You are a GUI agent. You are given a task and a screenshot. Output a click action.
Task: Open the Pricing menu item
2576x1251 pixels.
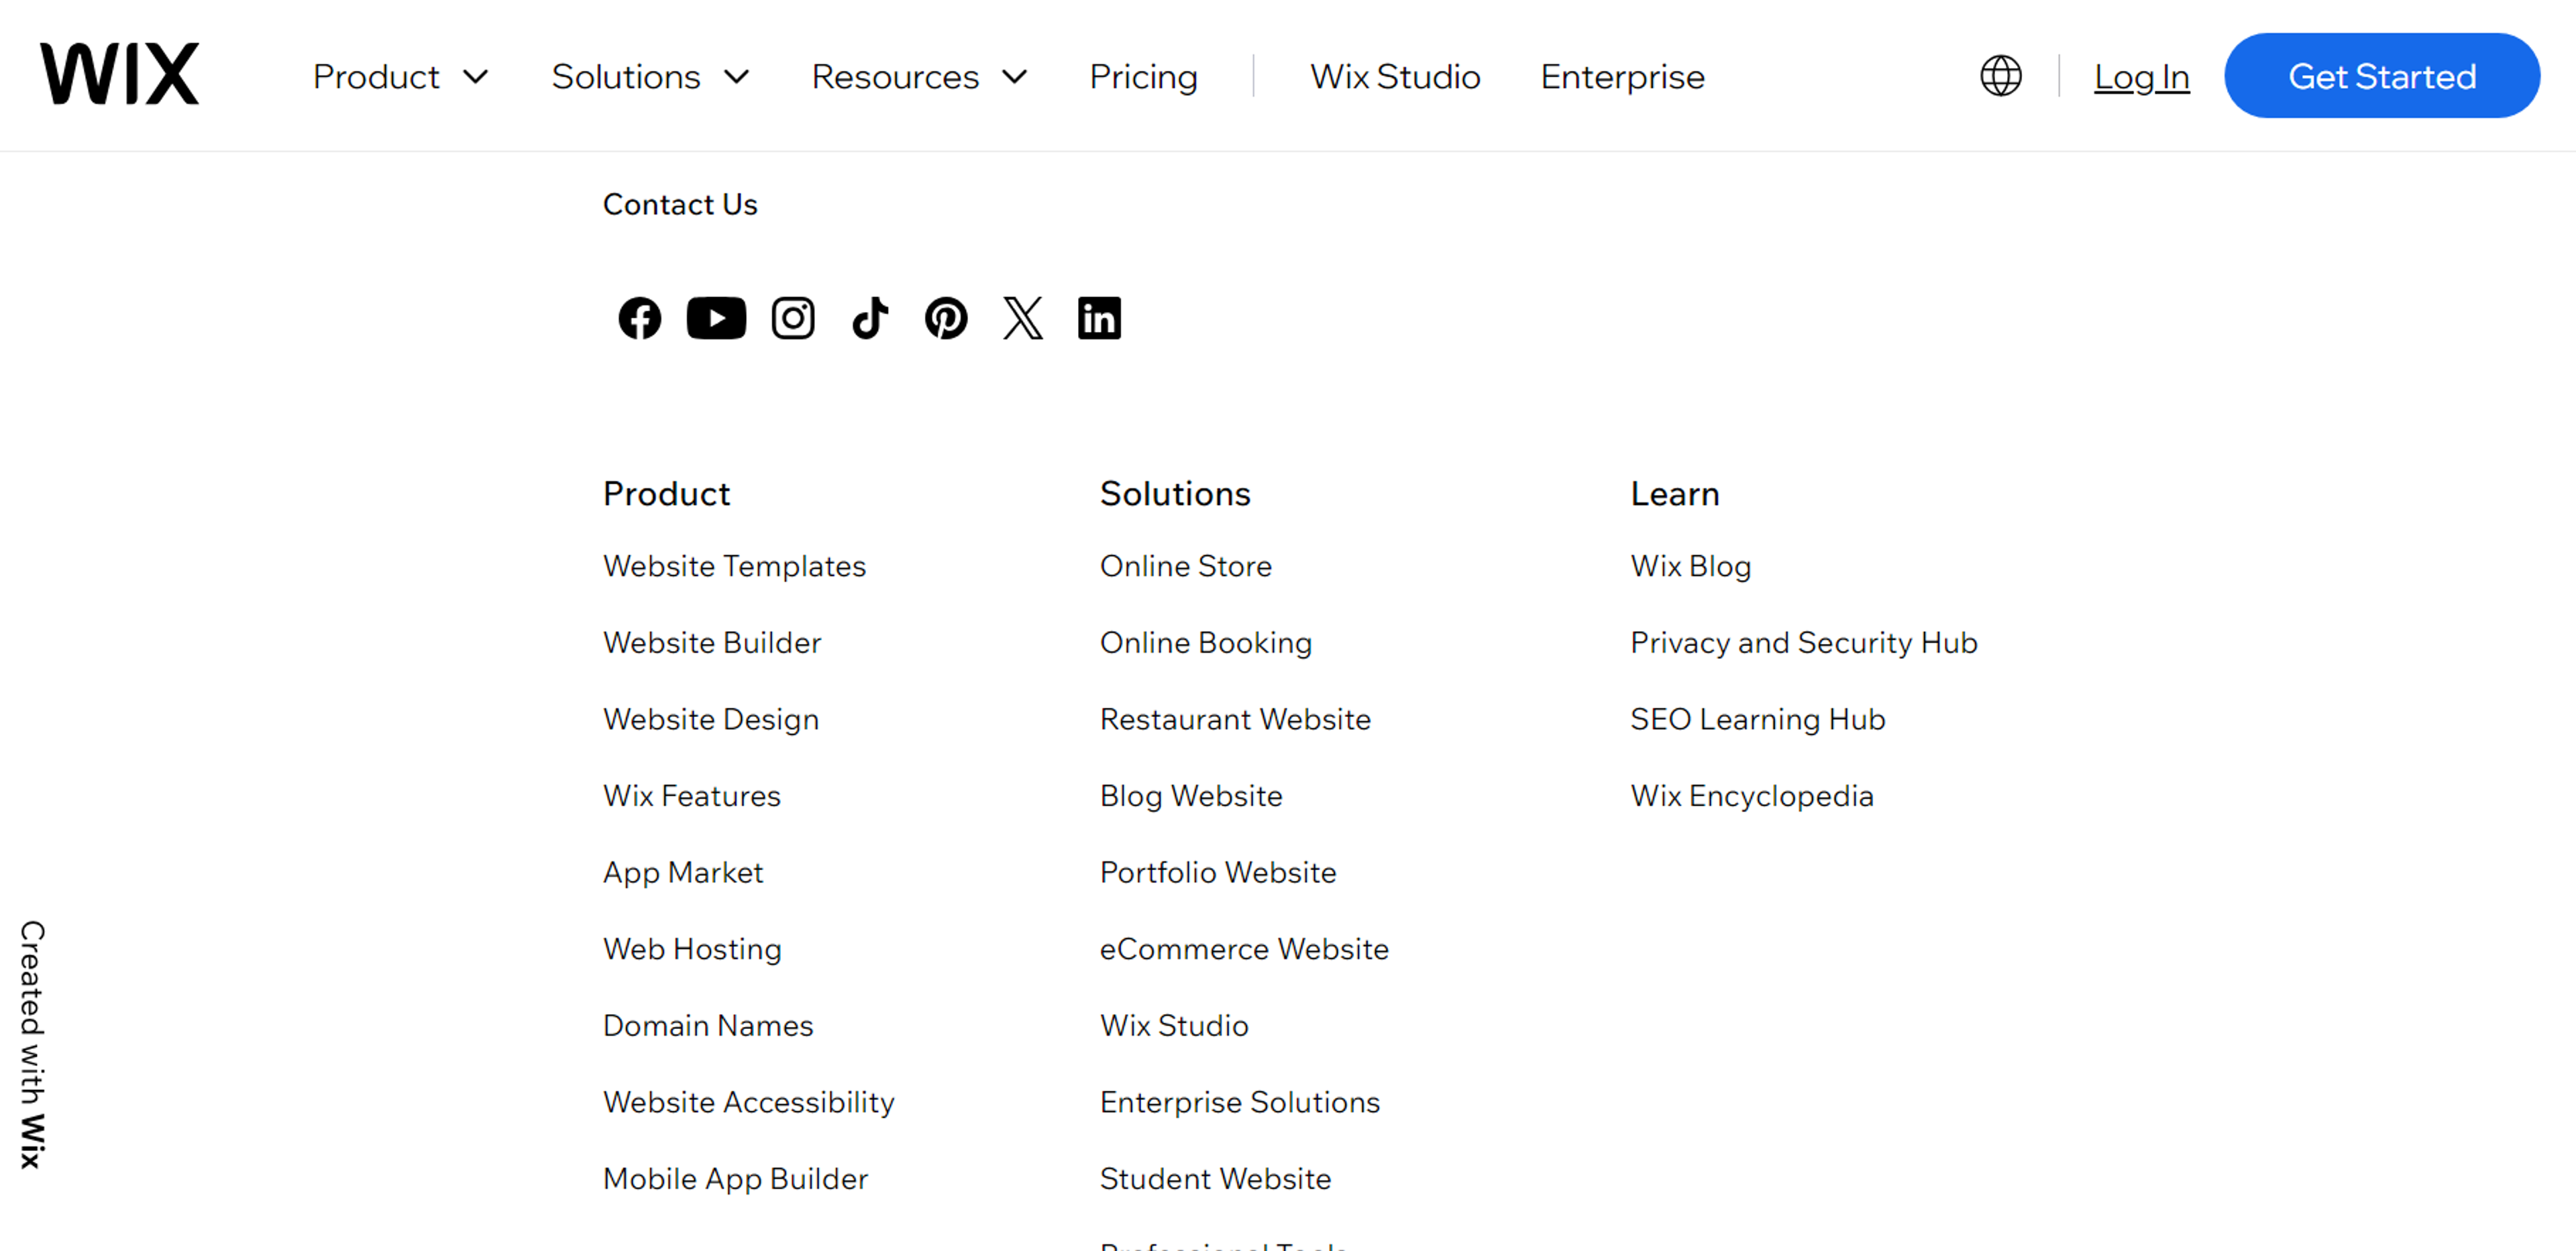[1143, 77]
